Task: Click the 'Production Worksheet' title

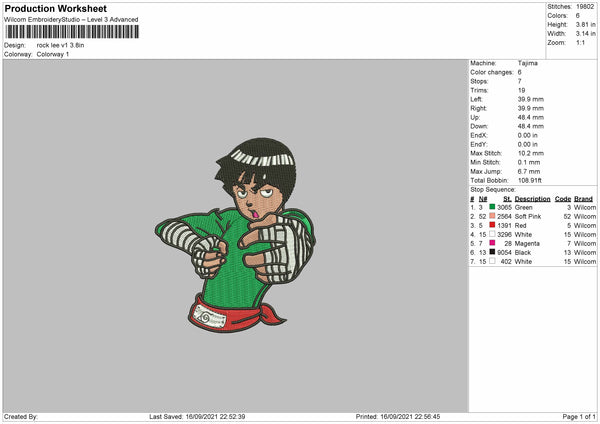Action: 56,8
